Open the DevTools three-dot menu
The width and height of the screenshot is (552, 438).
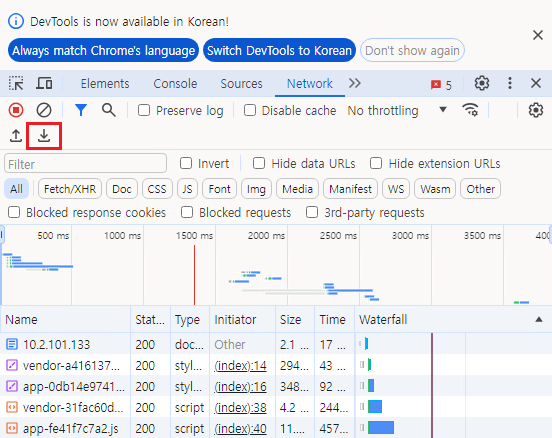pyautogui.click(x=510, y=83)
